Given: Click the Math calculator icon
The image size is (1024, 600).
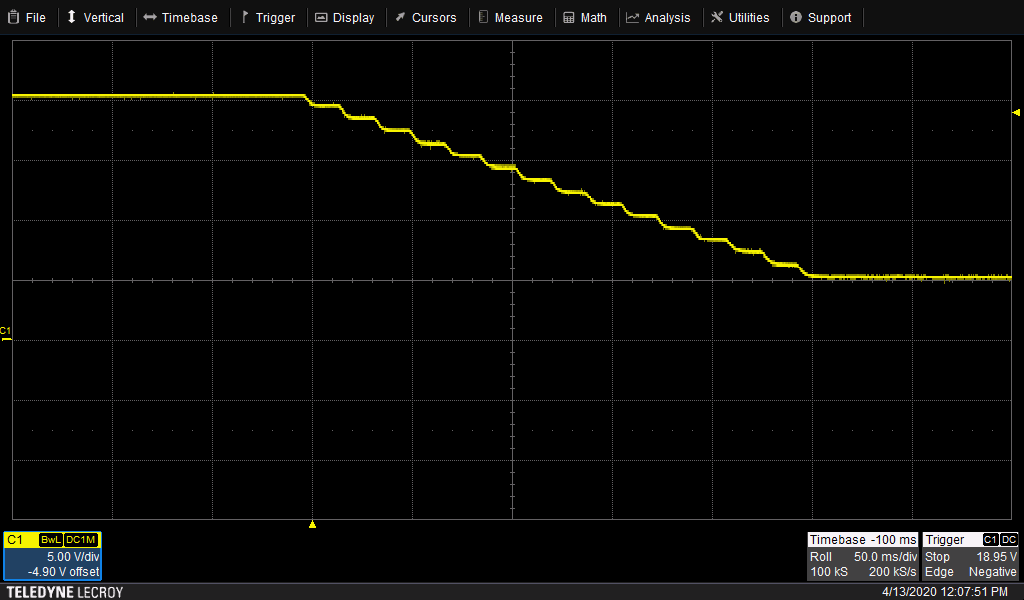Looking at the screenshot, I should pos(569,17).
